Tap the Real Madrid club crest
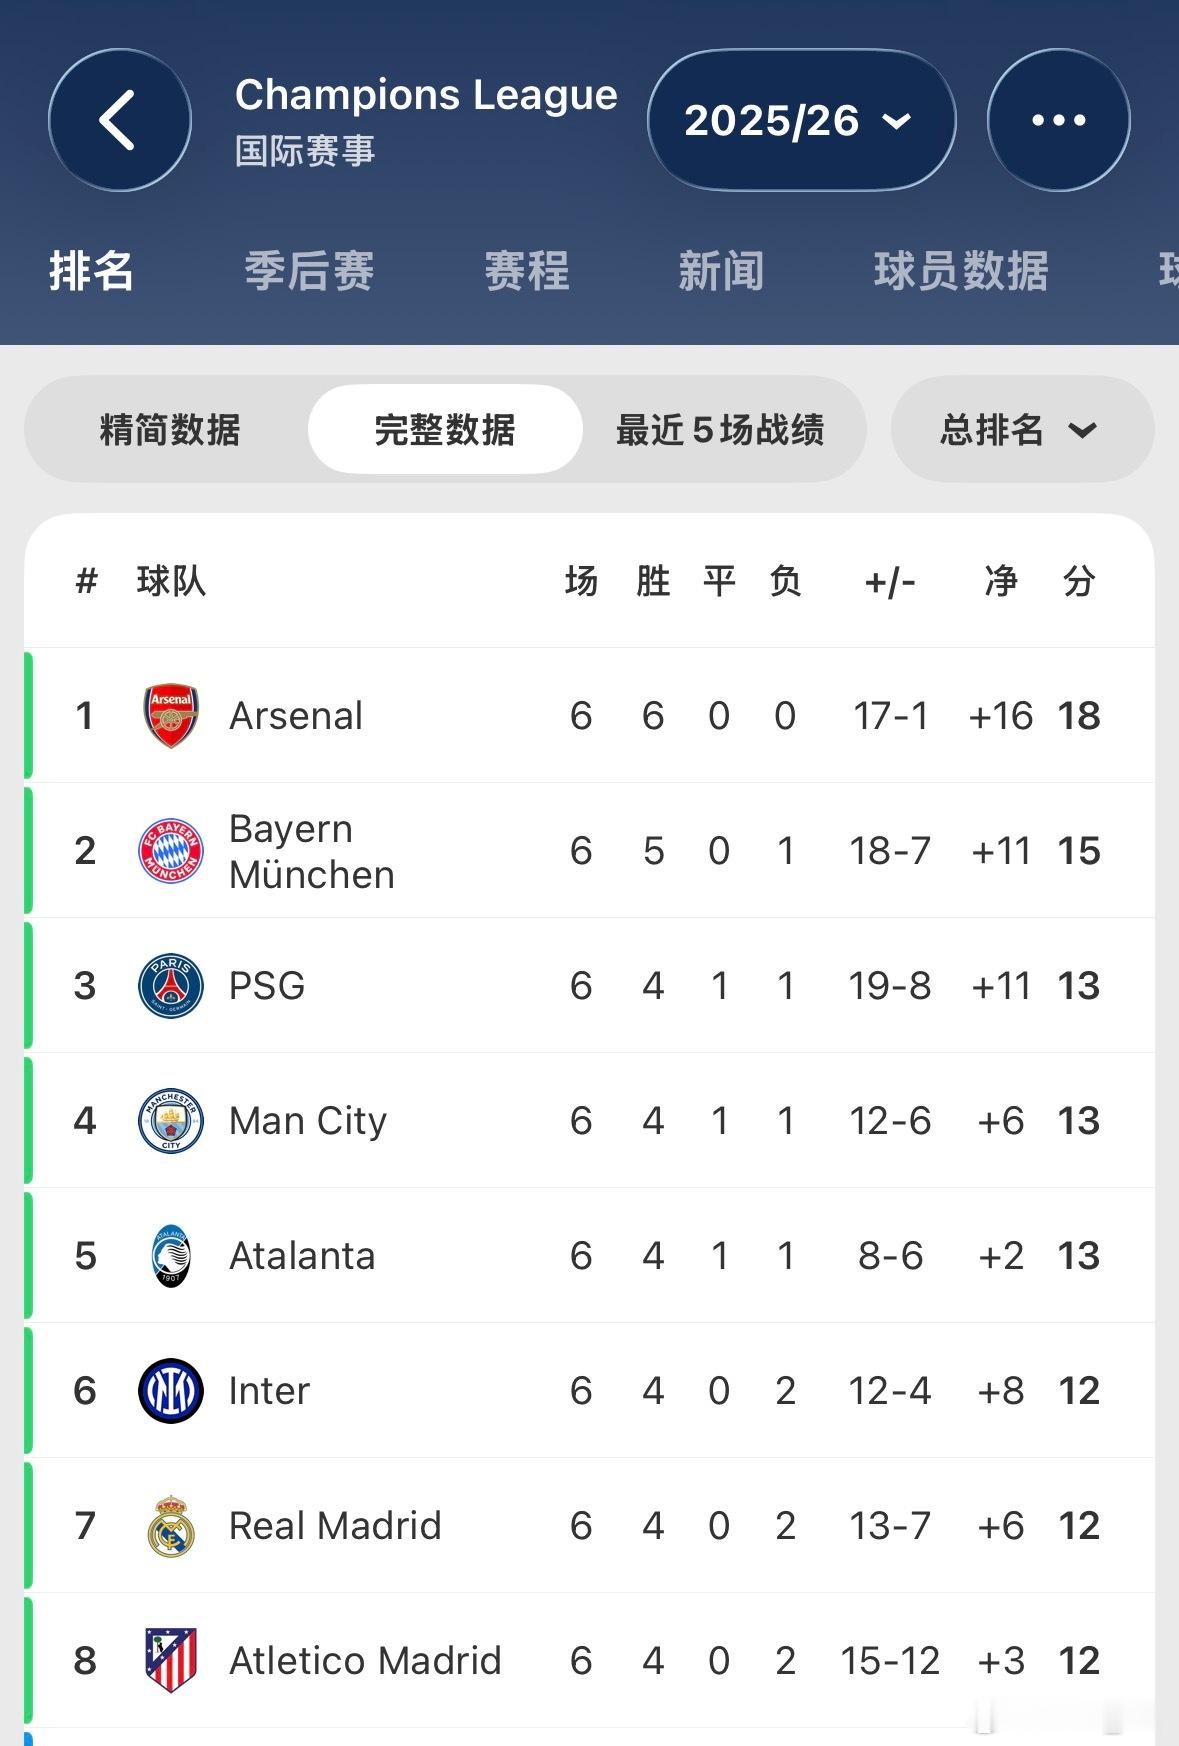 click(x=171, y=1526)
